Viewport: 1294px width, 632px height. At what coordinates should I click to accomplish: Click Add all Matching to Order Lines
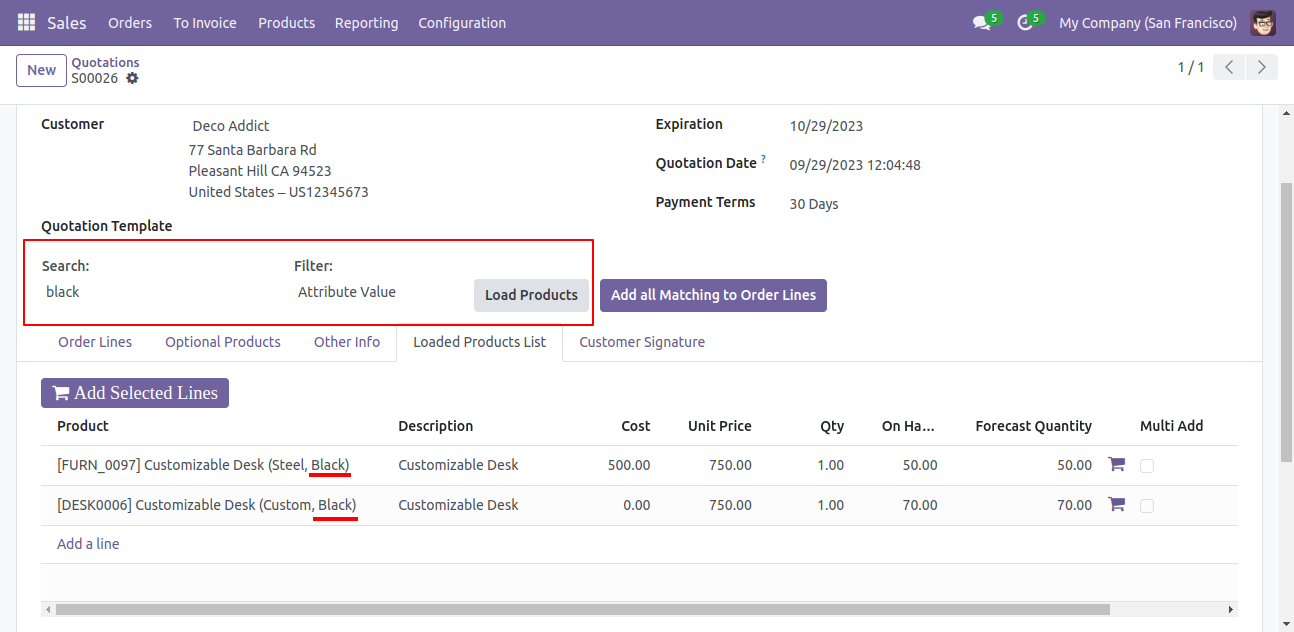click(713, 295)
